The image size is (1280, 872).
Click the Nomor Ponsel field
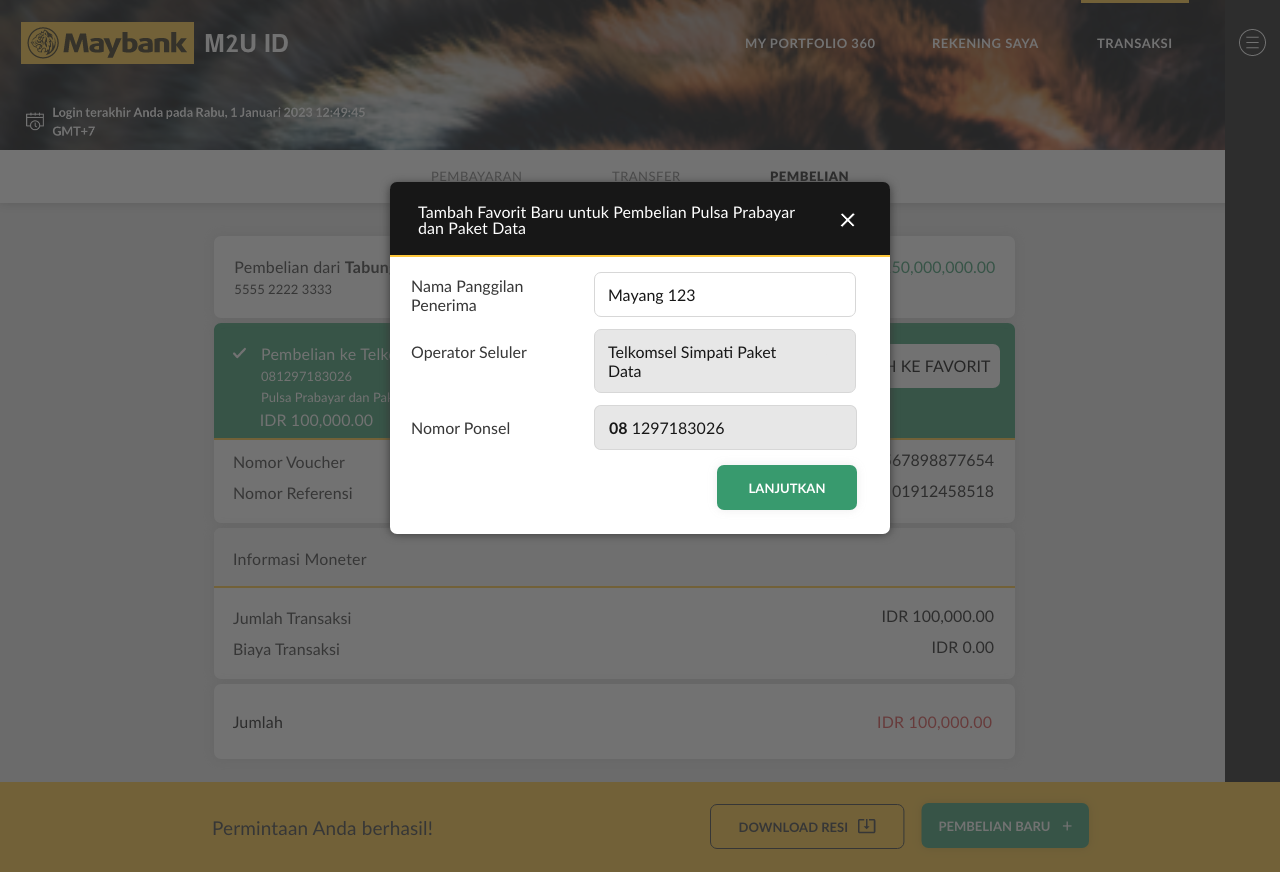coord(724,427)
